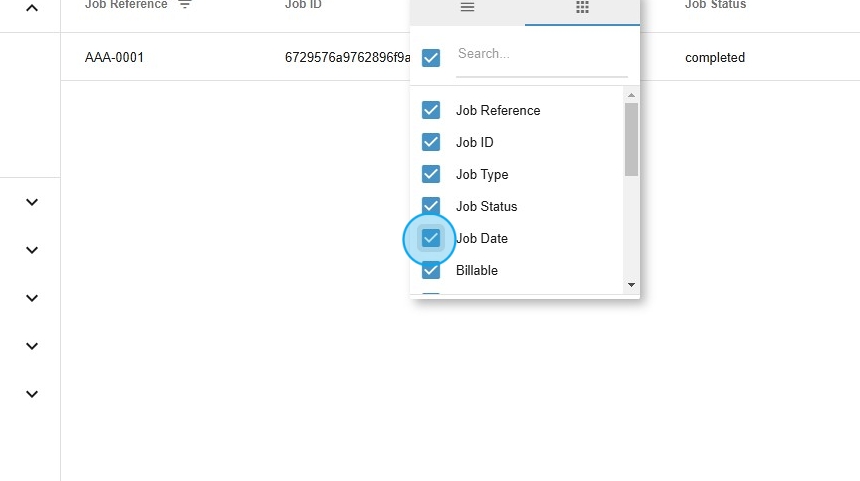Viewport: 860px width, 481px height.
Task: Toggle the select-all checkbox beside Search
Action: point(431,58)
